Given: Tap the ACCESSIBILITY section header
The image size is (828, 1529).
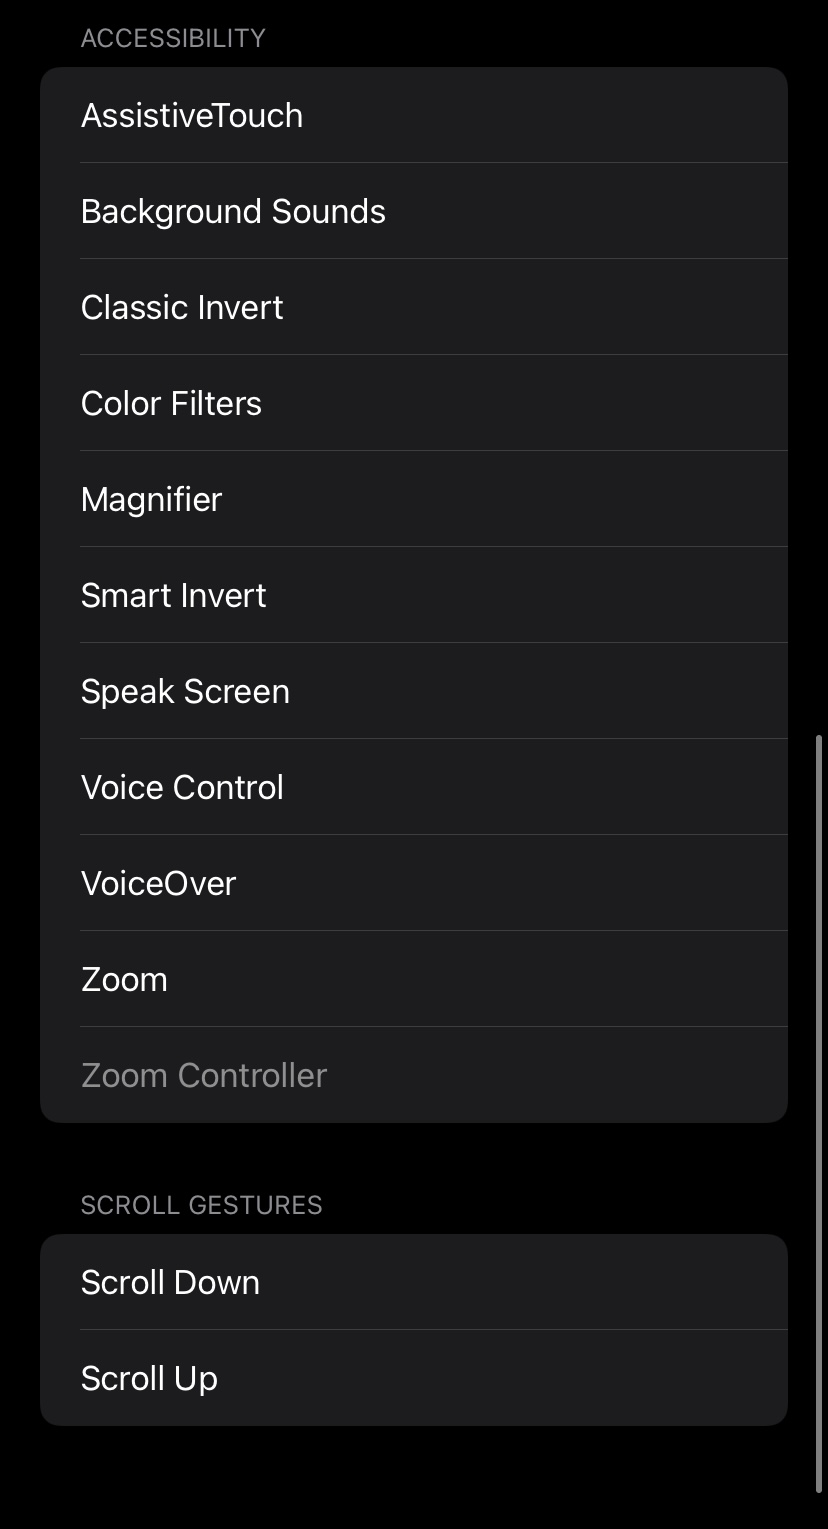Looking at the screenshot, I should pyautogui.click(x=173, y=38).
